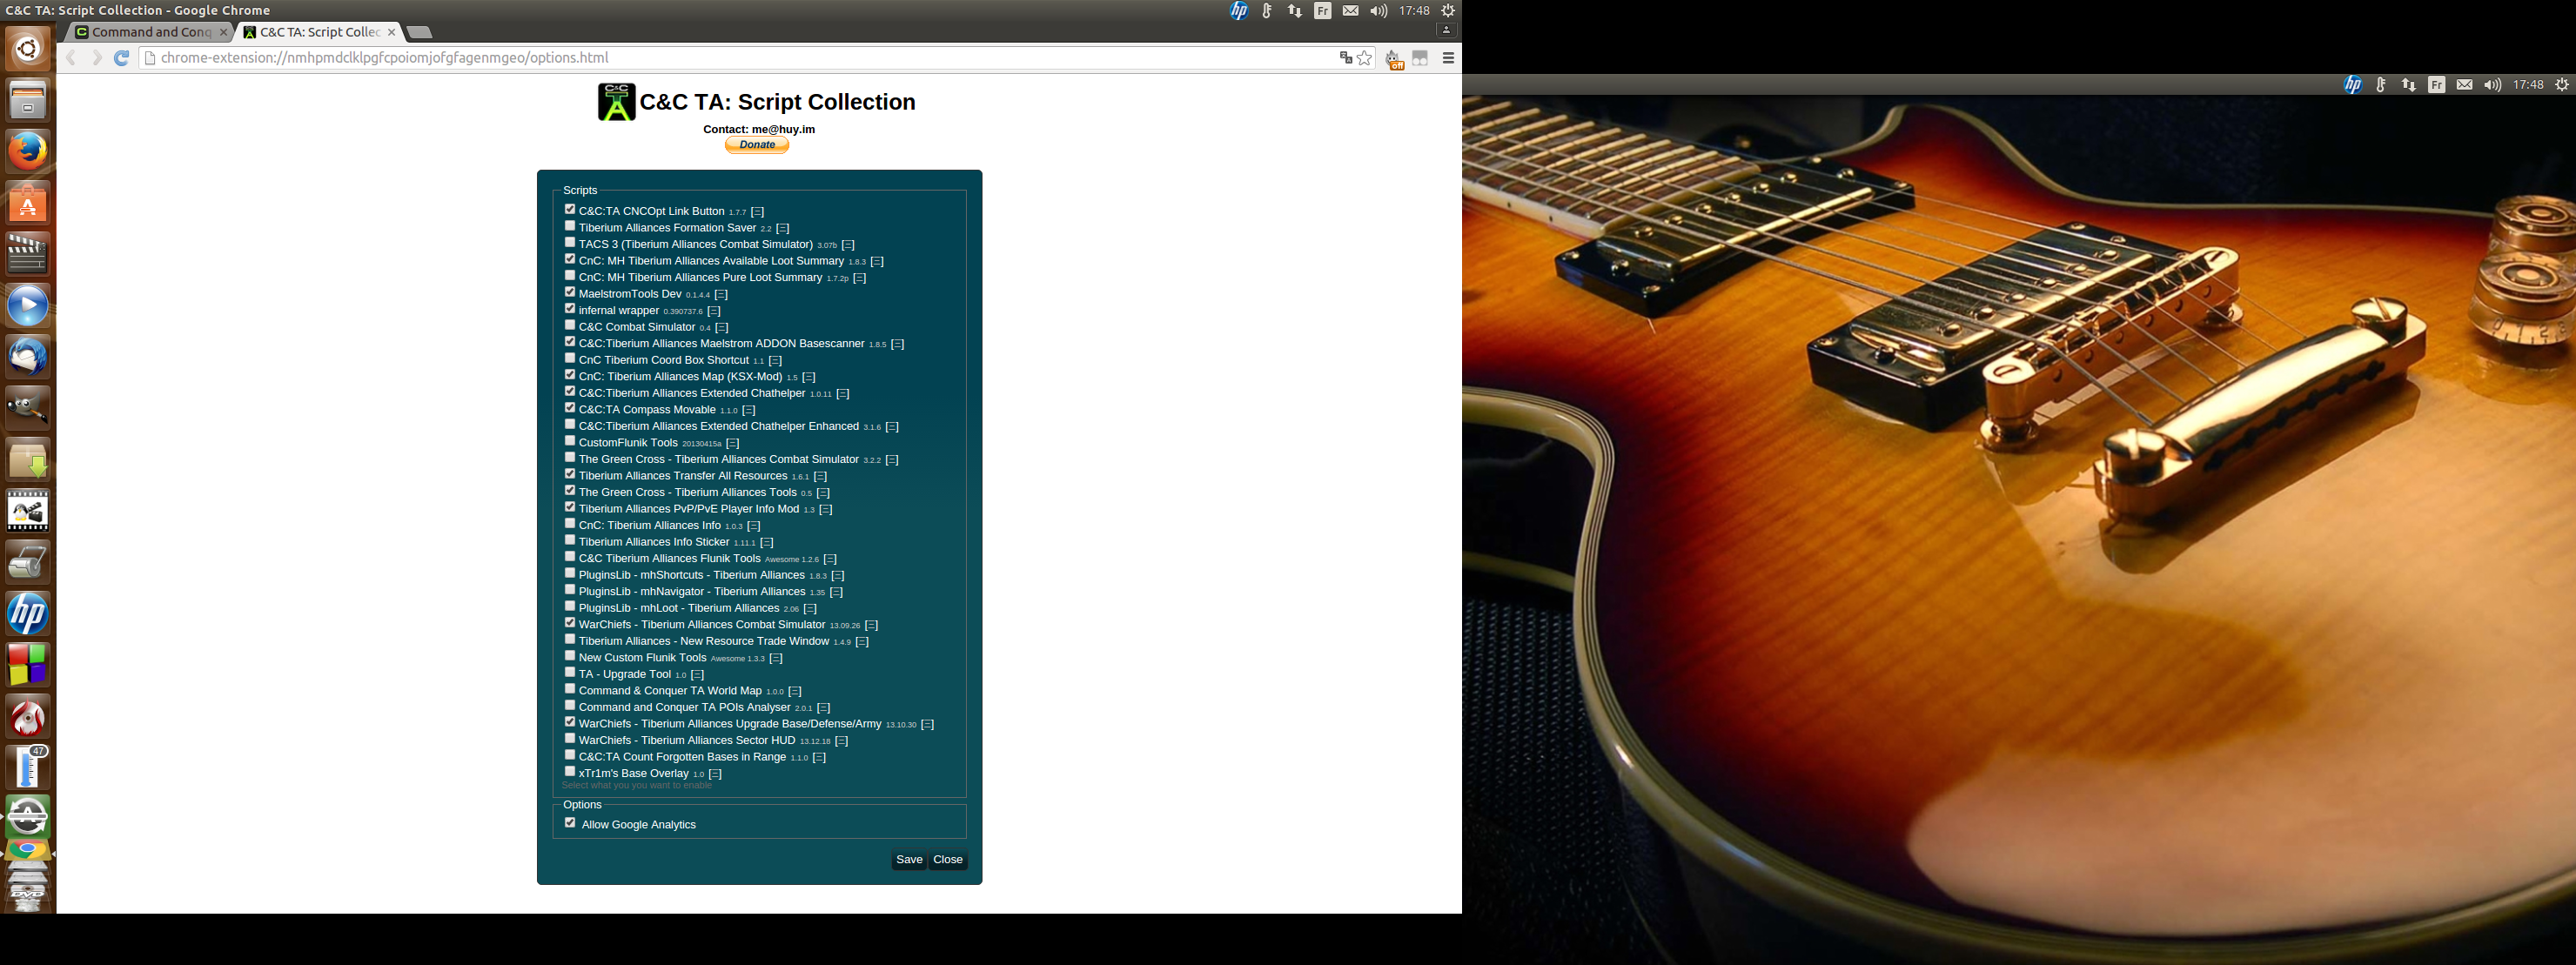Screen dimensions: 2576x965
Task: Open the Ubuntu Dash home launcher
Action: click(x=28, y=48)
